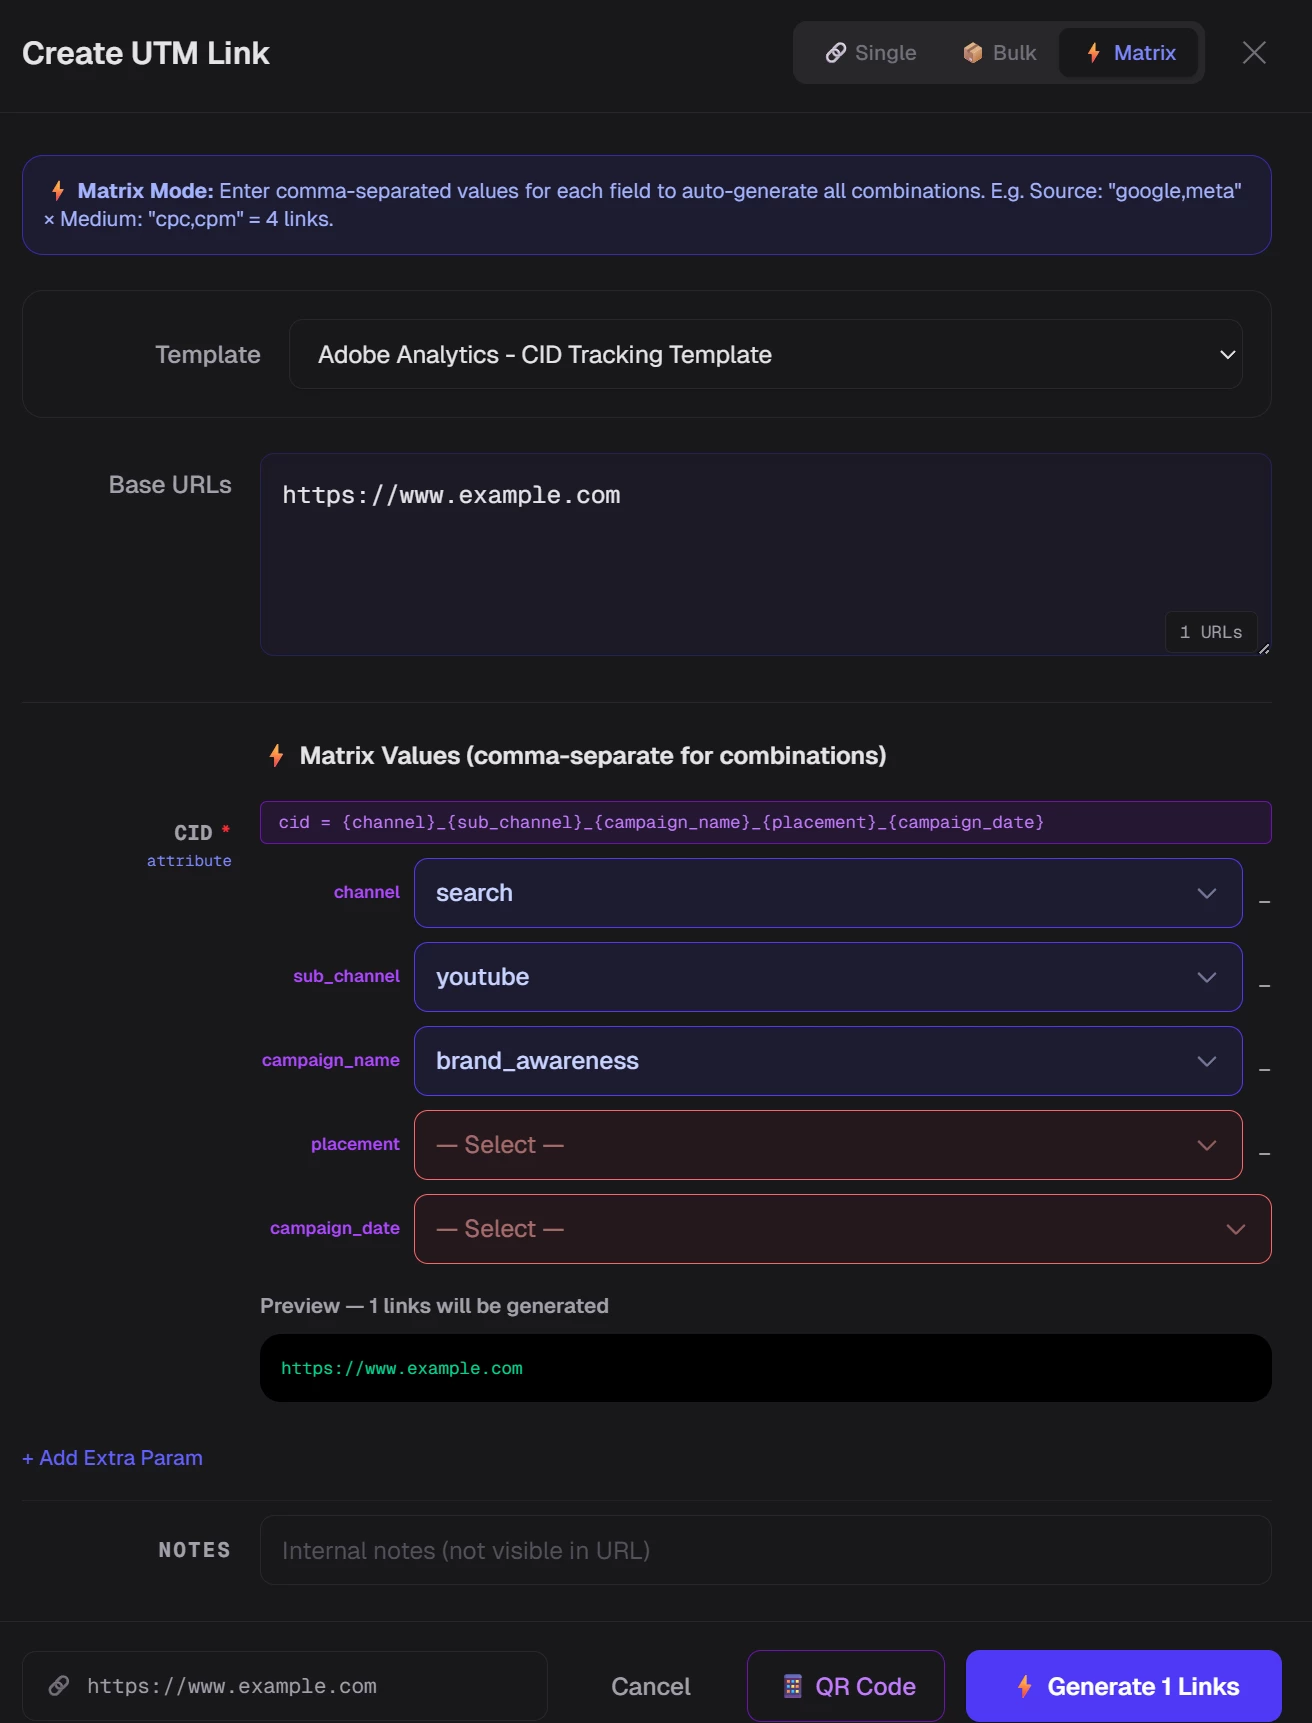Open the Template dropdown
The width and height of the screenshot is (1312, 1723).
point(766,355)
